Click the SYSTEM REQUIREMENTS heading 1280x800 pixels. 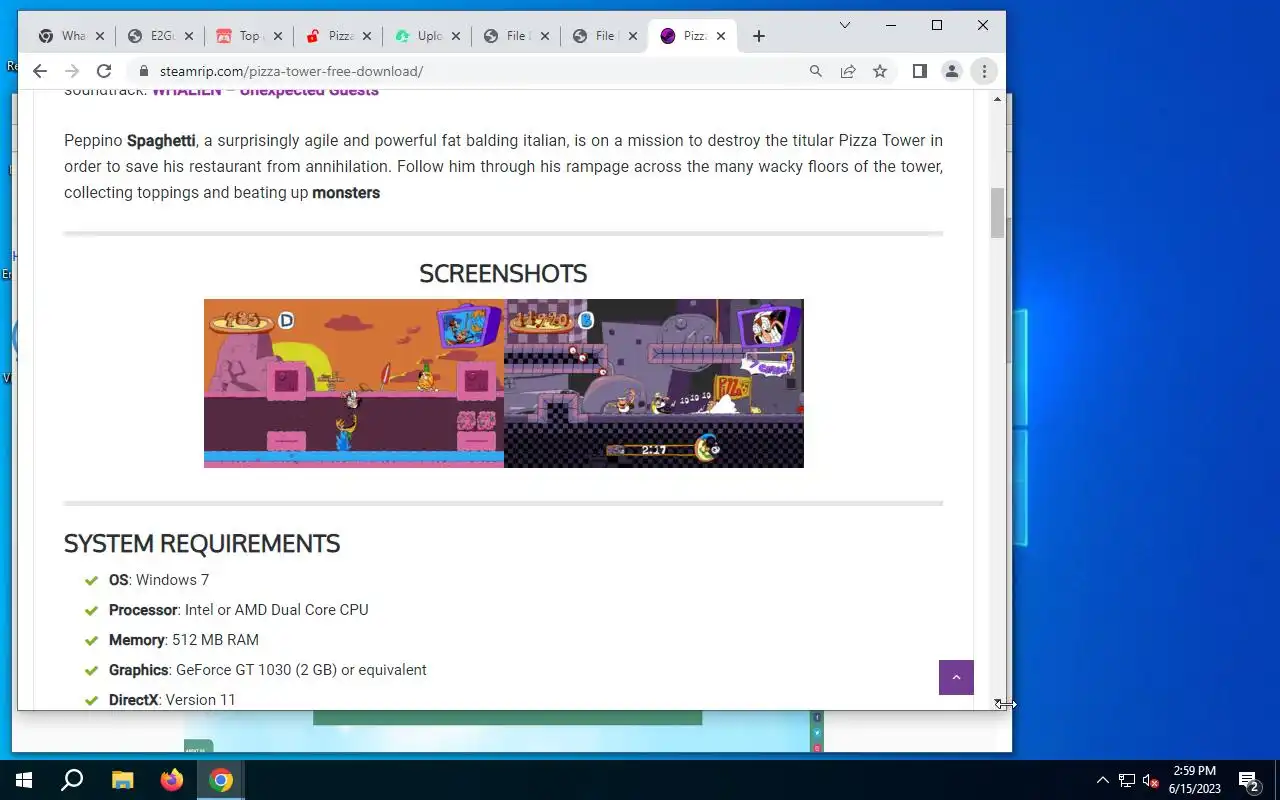[x=202, y=544]
